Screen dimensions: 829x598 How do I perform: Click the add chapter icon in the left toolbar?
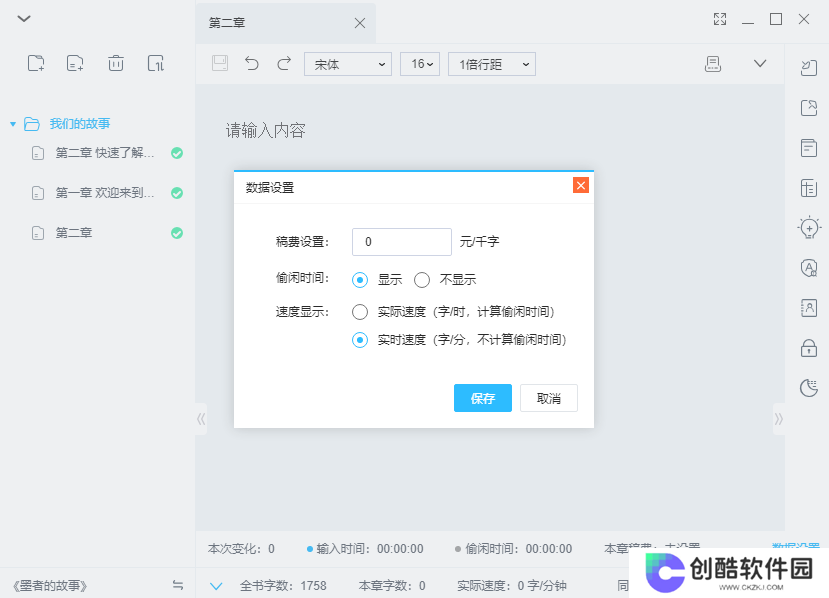75,63
